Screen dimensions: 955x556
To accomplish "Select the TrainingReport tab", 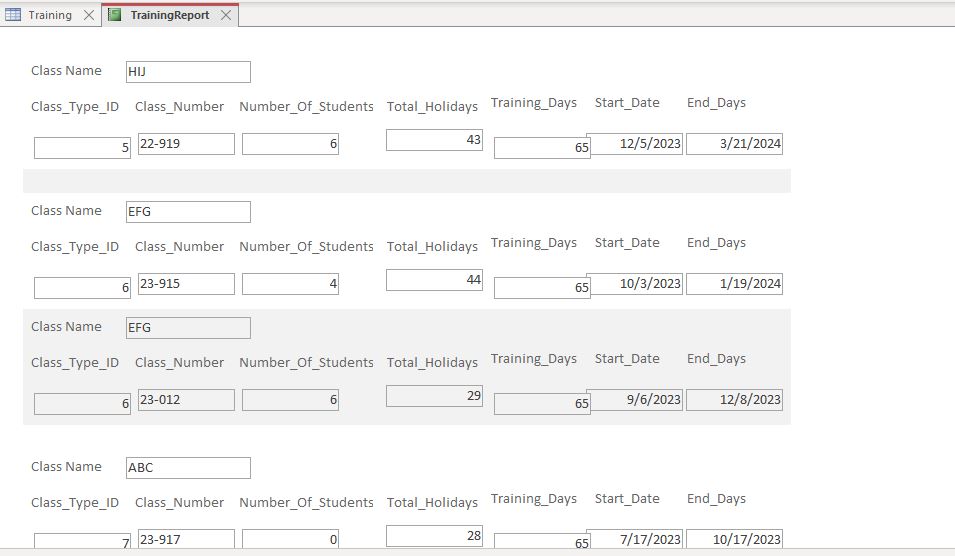I will pos(169,15).
